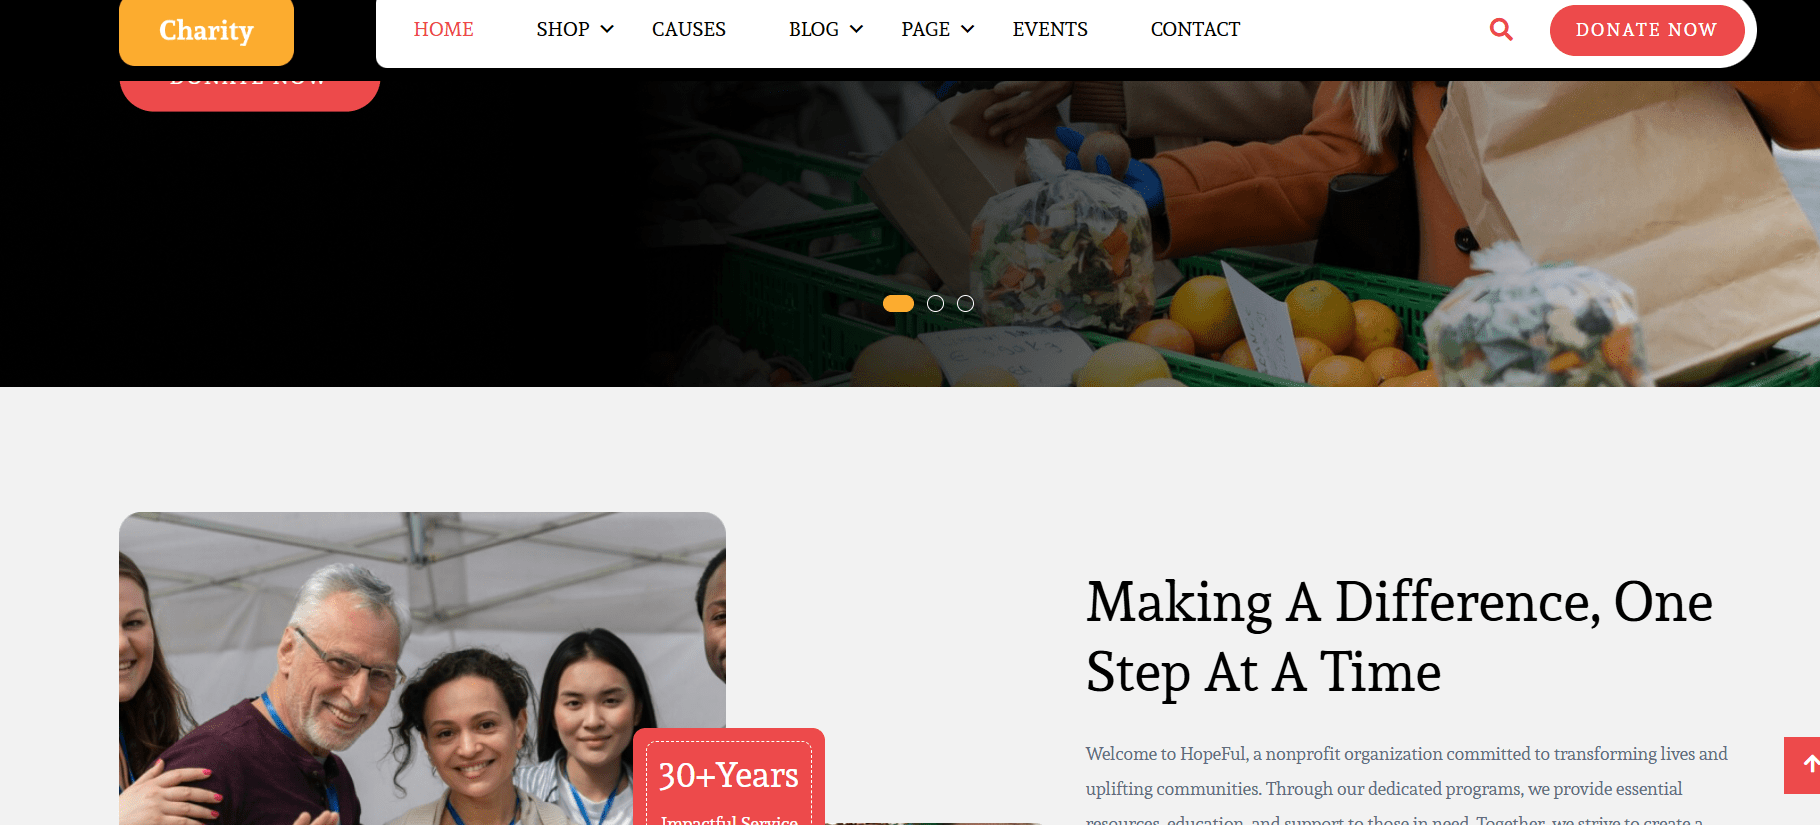Expand the Blog dropdown arrow
1820x825 pixels.
[x=856, y=30]
